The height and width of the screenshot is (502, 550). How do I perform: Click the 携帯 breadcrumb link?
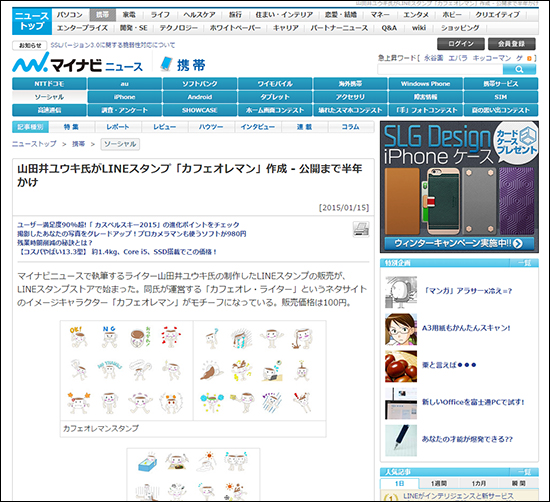(x=79, y=144)
